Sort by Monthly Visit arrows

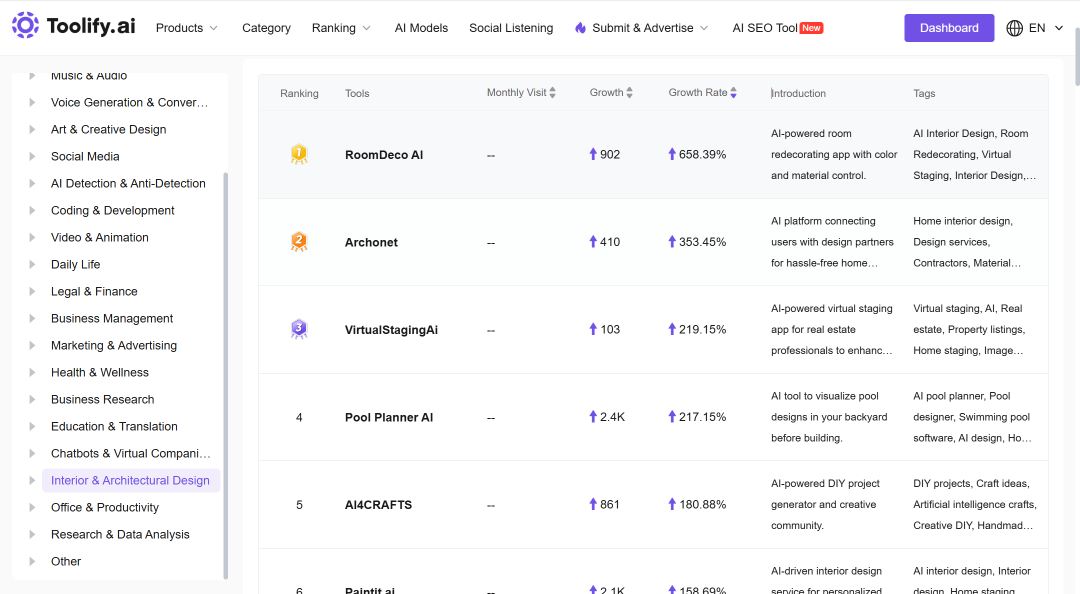click(552, 92)
